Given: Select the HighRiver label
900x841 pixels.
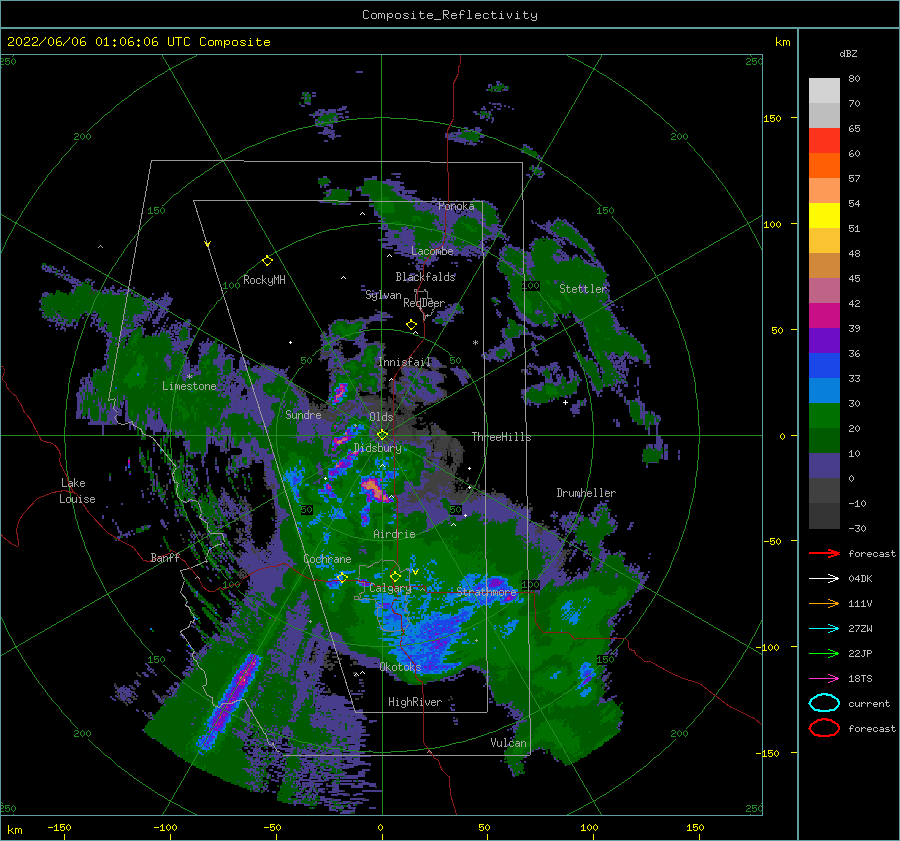Looking at the screenshot, I should pos(414,702).
